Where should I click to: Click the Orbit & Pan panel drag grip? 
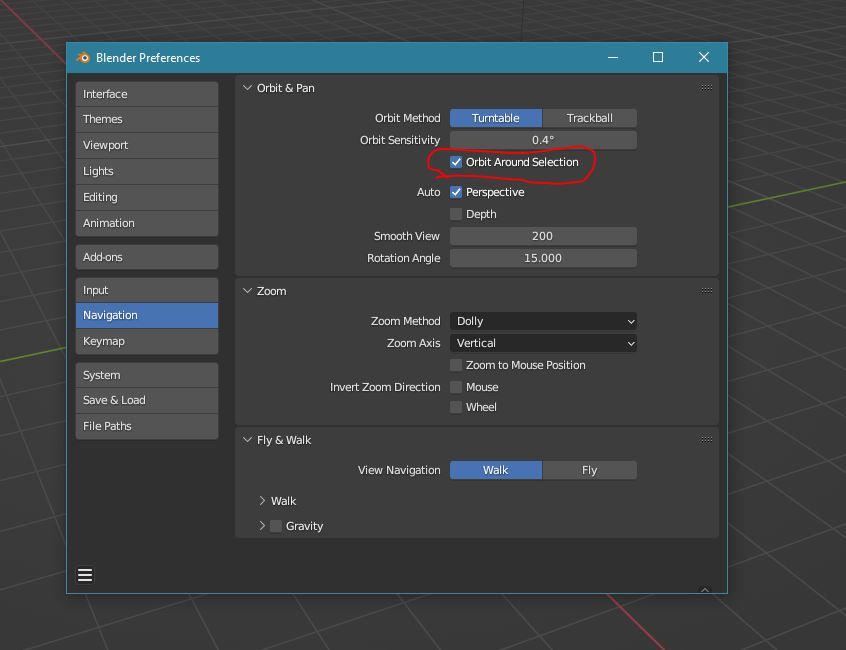(706, 87)
